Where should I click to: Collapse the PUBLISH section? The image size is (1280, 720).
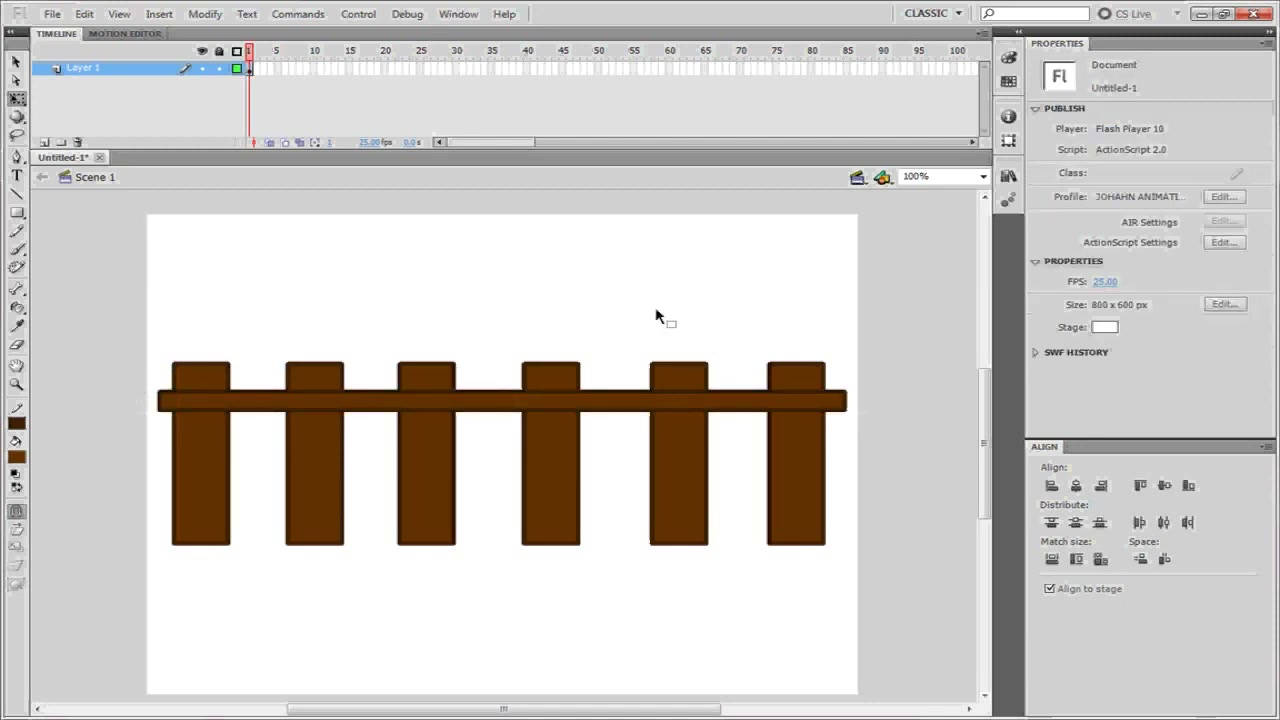coord(1036,108)
